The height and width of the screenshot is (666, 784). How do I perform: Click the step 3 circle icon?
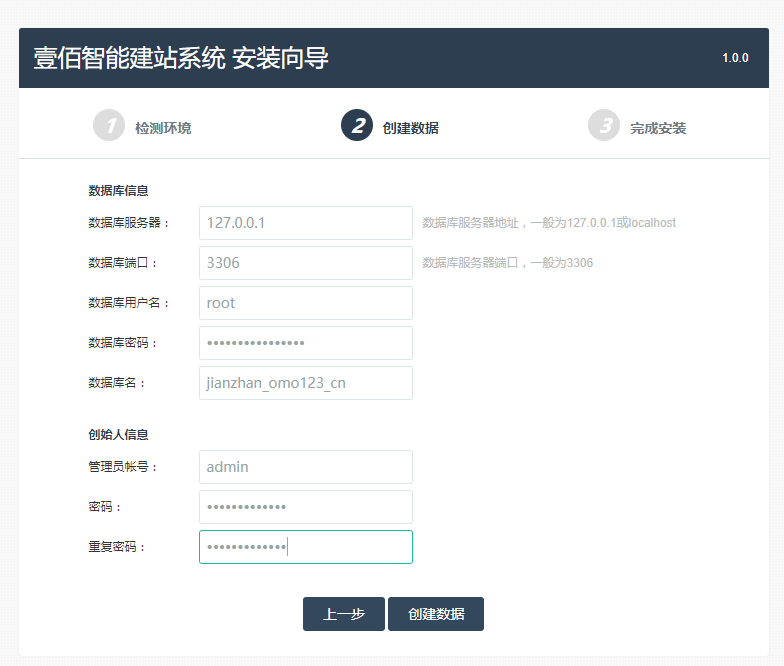[x=604, y=126]
